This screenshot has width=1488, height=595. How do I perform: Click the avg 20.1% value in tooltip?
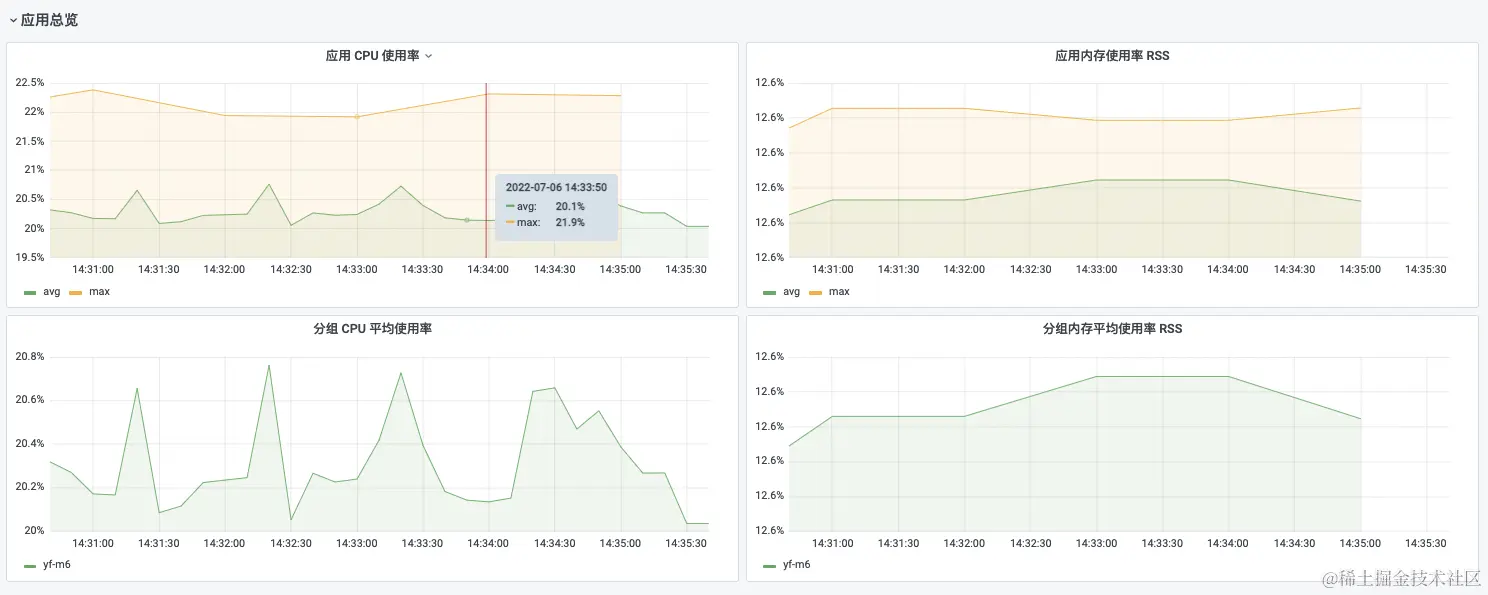click(570, 207)
